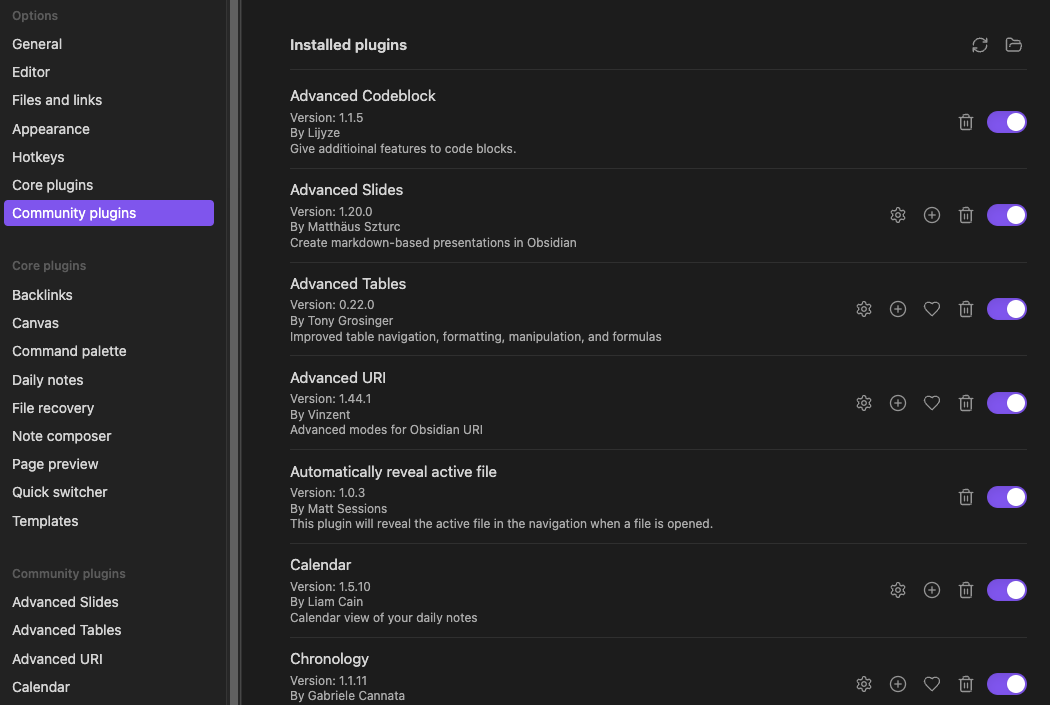The width and height of the screenshot is (1050, 705).
Task: Click the Advanced URI heart icon
Action: (x=931, y=403)
